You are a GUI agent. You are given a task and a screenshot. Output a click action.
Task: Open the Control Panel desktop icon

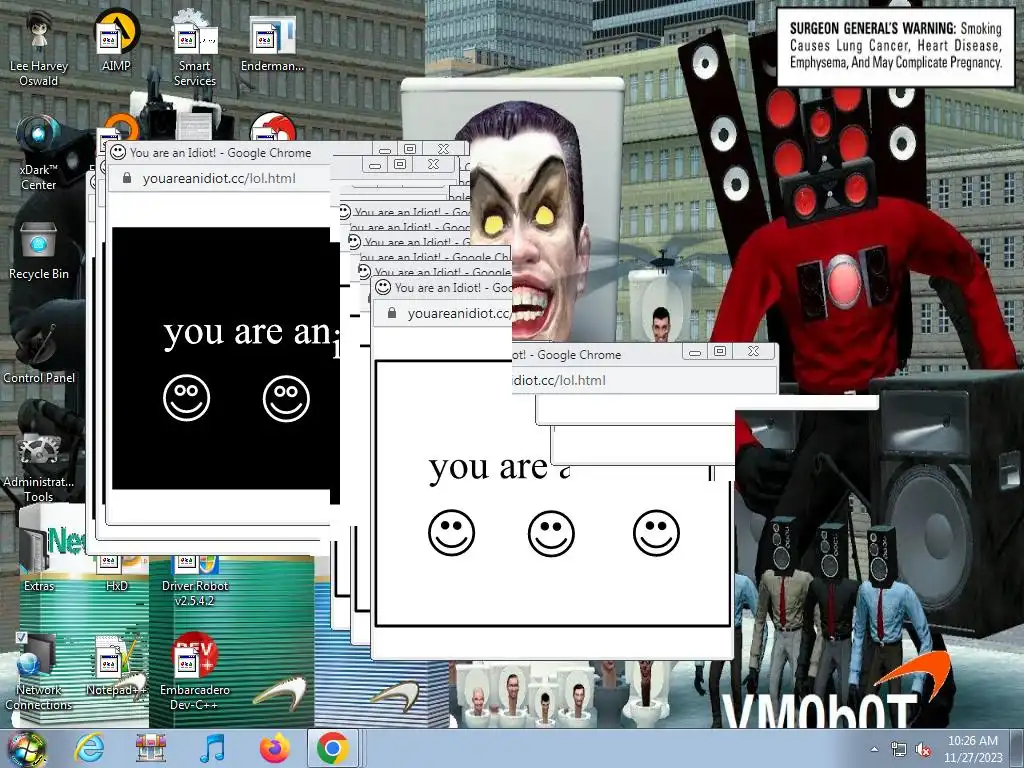coord(39,353)
